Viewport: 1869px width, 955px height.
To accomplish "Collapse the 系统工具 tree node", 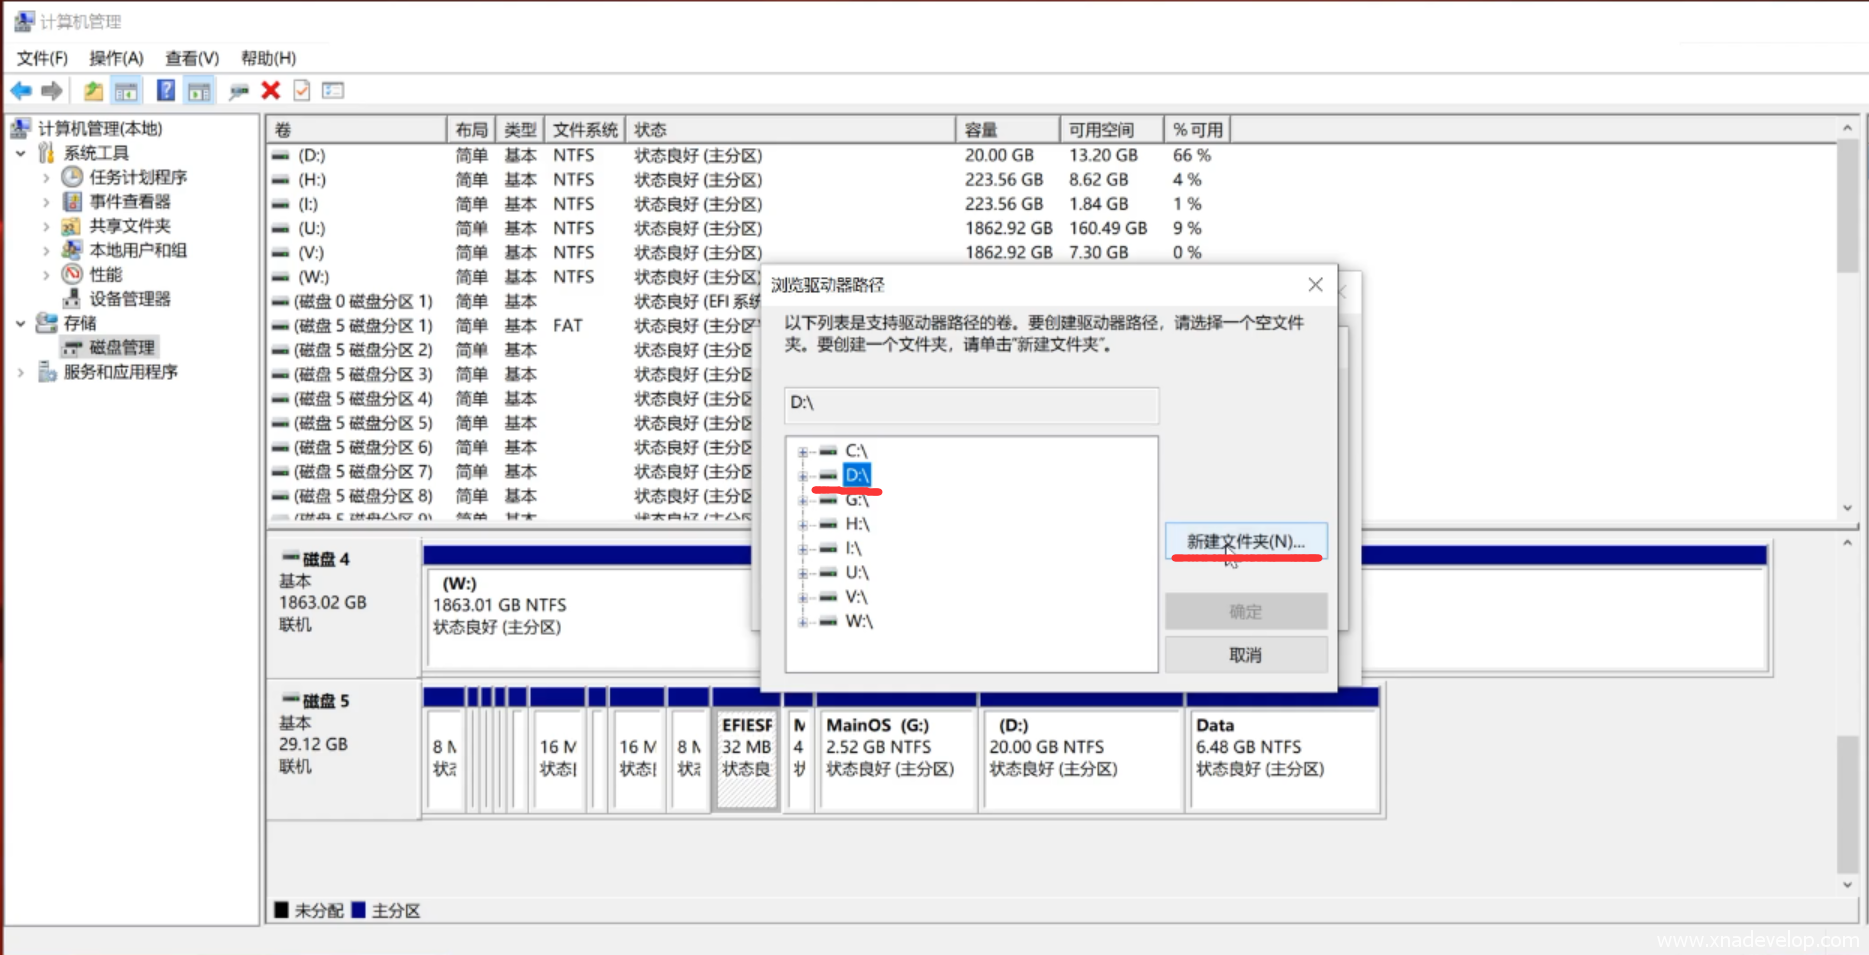I will [x=21, y=153].
